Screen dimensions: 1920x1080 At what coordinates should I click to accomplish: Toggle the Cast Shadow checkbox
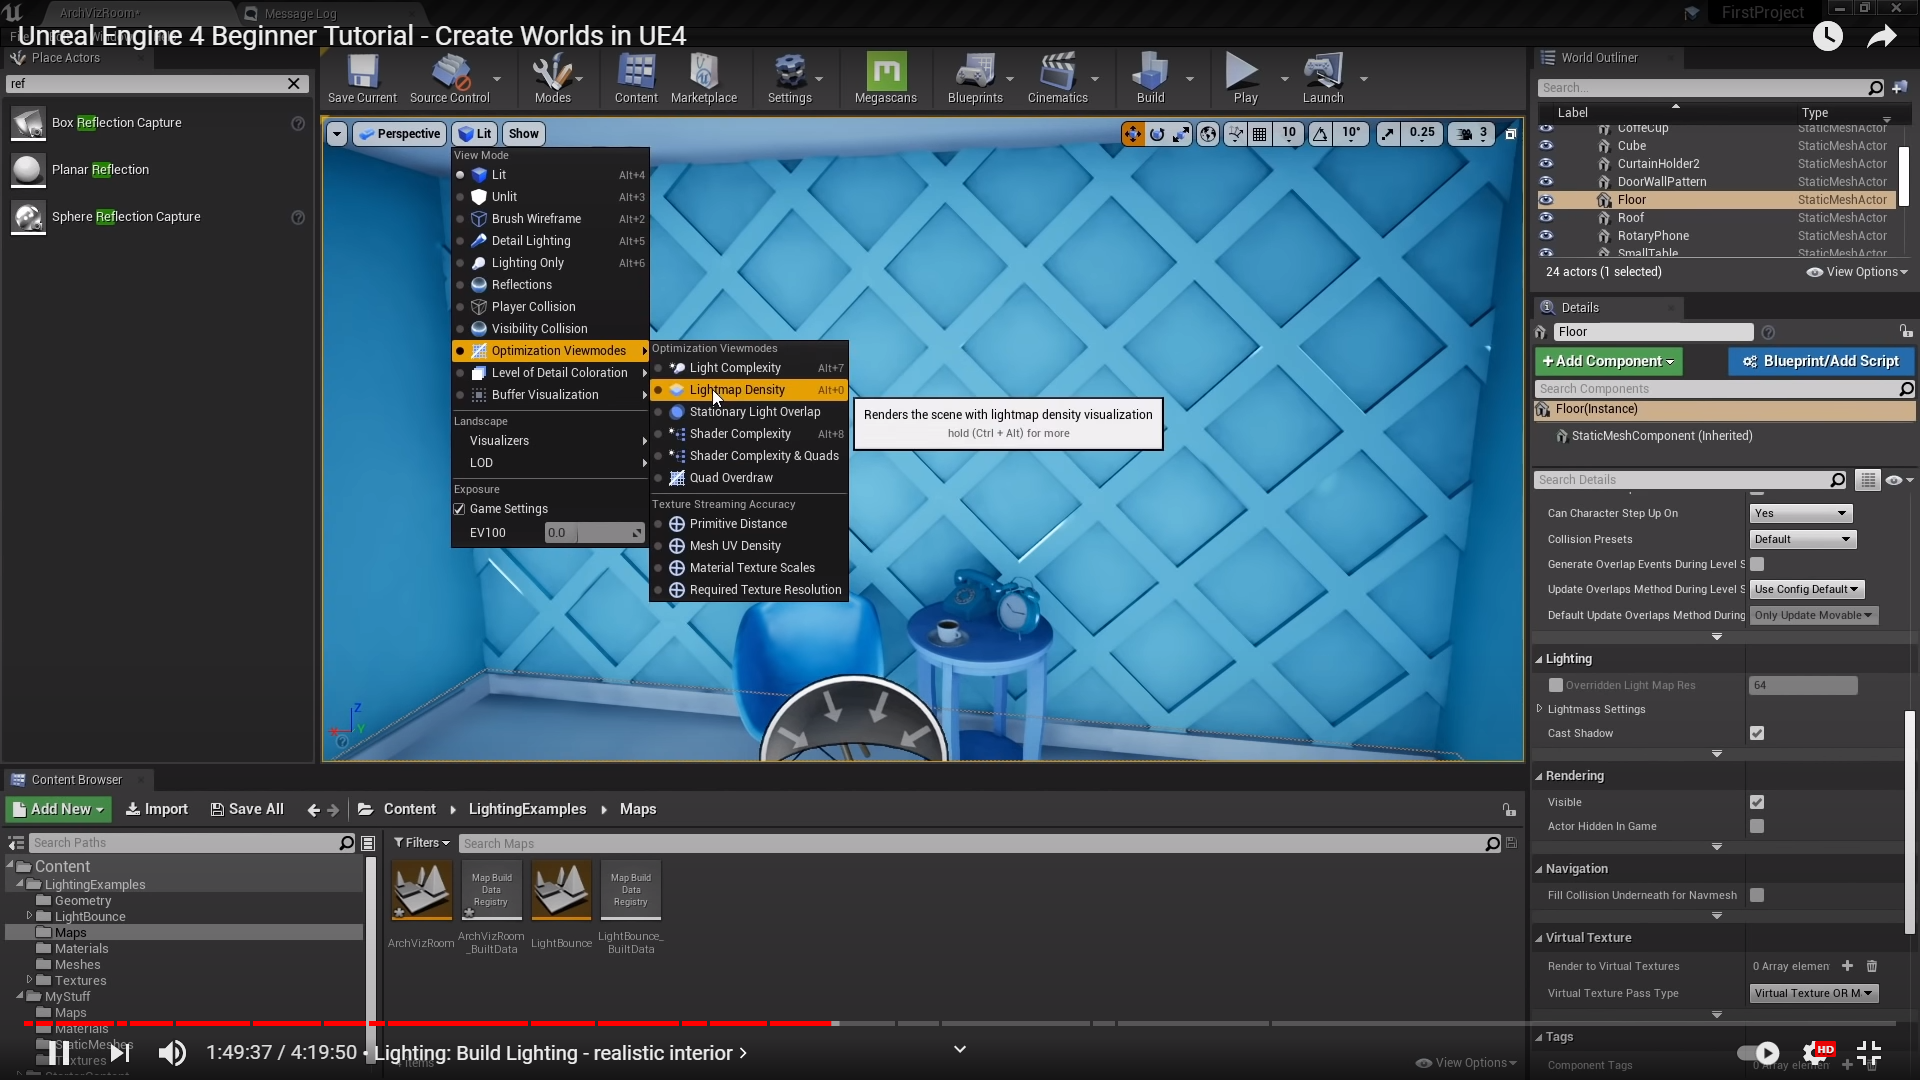point(1757,733)
